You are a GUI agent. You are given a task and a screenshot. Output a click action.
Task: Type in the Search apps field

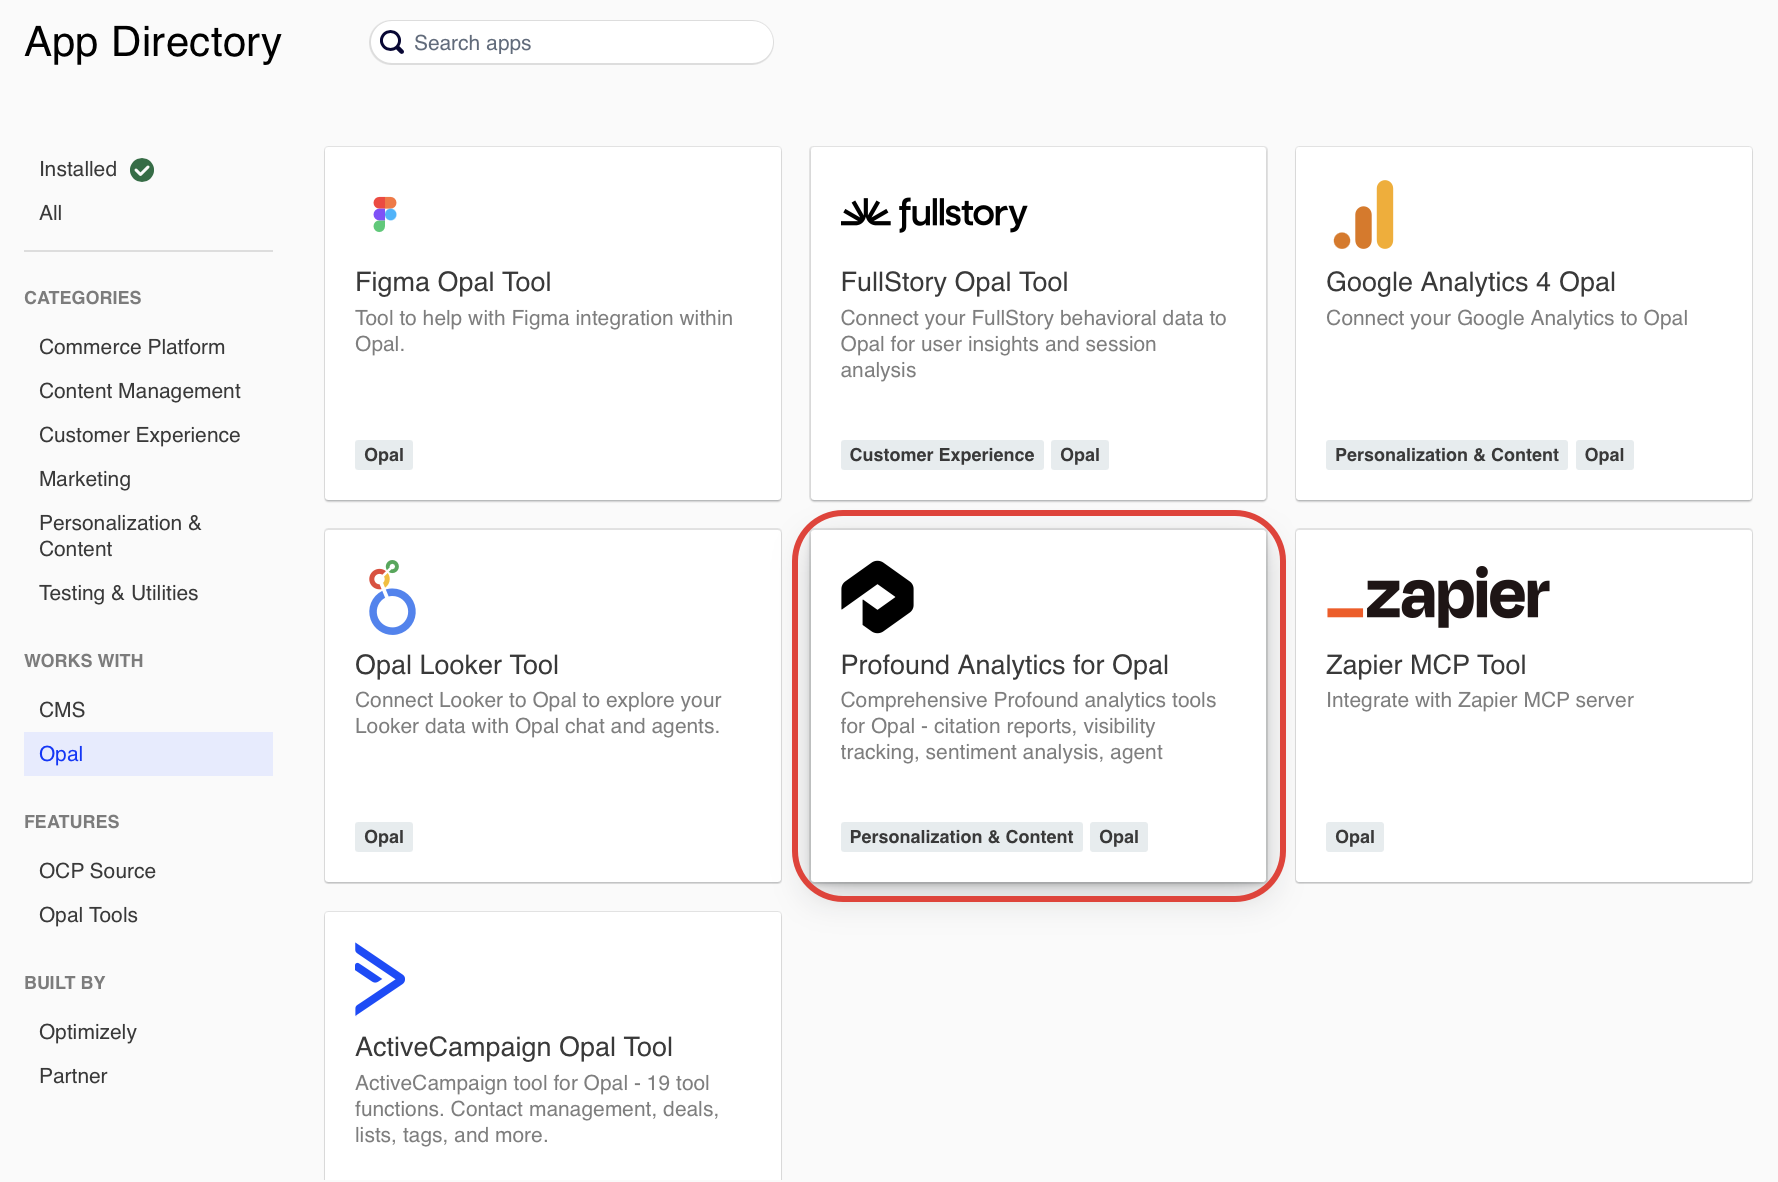pos(585,43)
